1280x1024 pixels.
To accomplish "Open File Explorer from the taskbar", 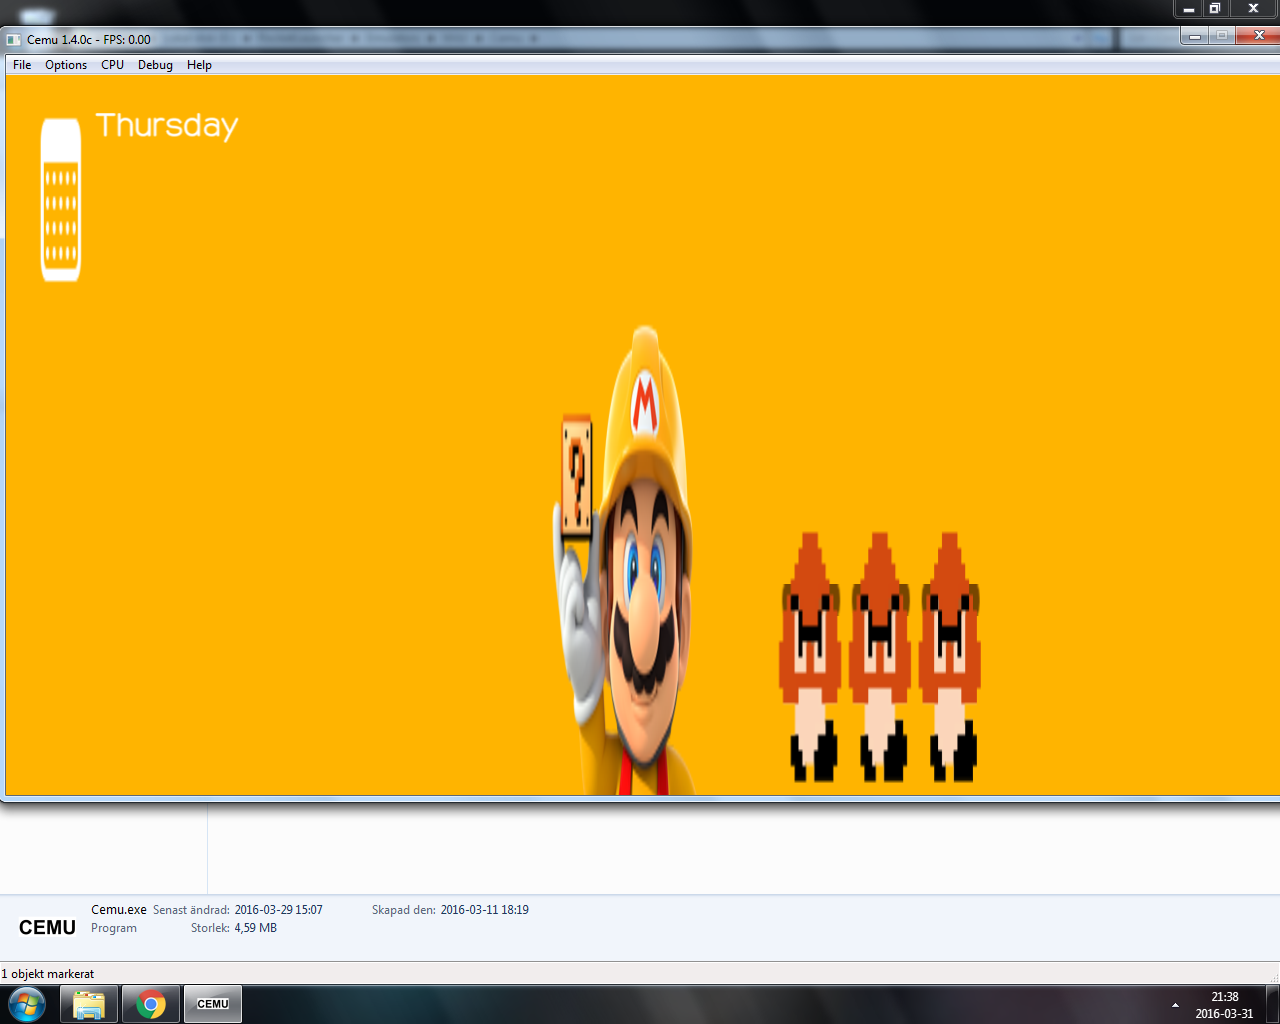I will (x=89, y=1004).
